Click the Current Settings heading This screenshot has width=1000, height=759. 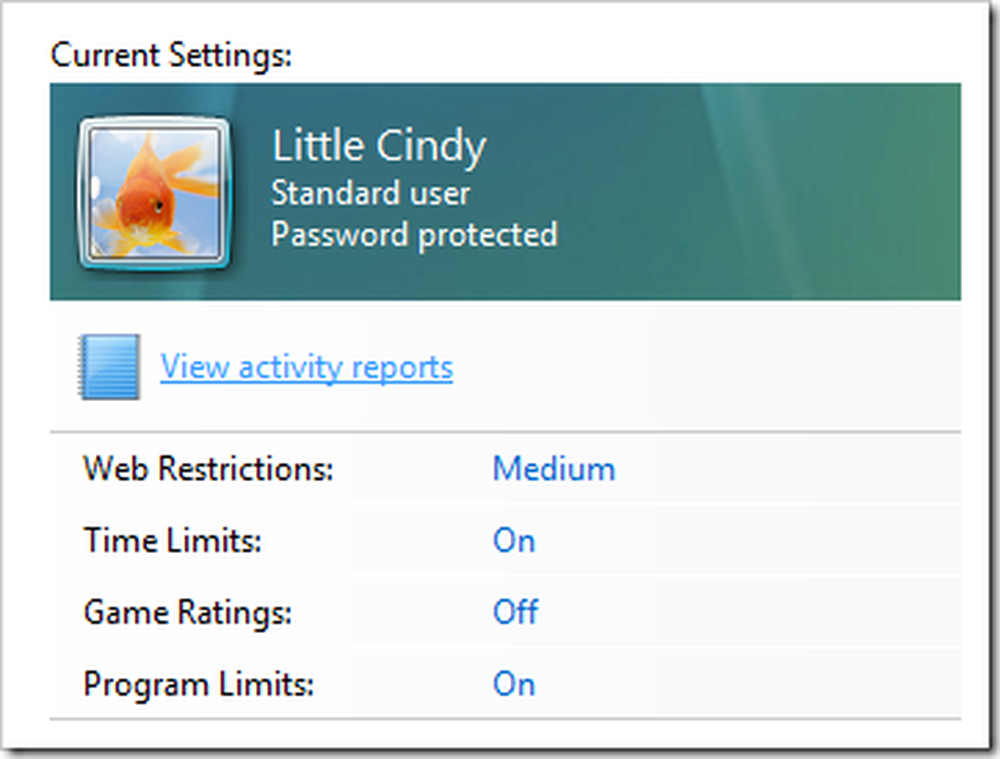[x=171, y=55]
